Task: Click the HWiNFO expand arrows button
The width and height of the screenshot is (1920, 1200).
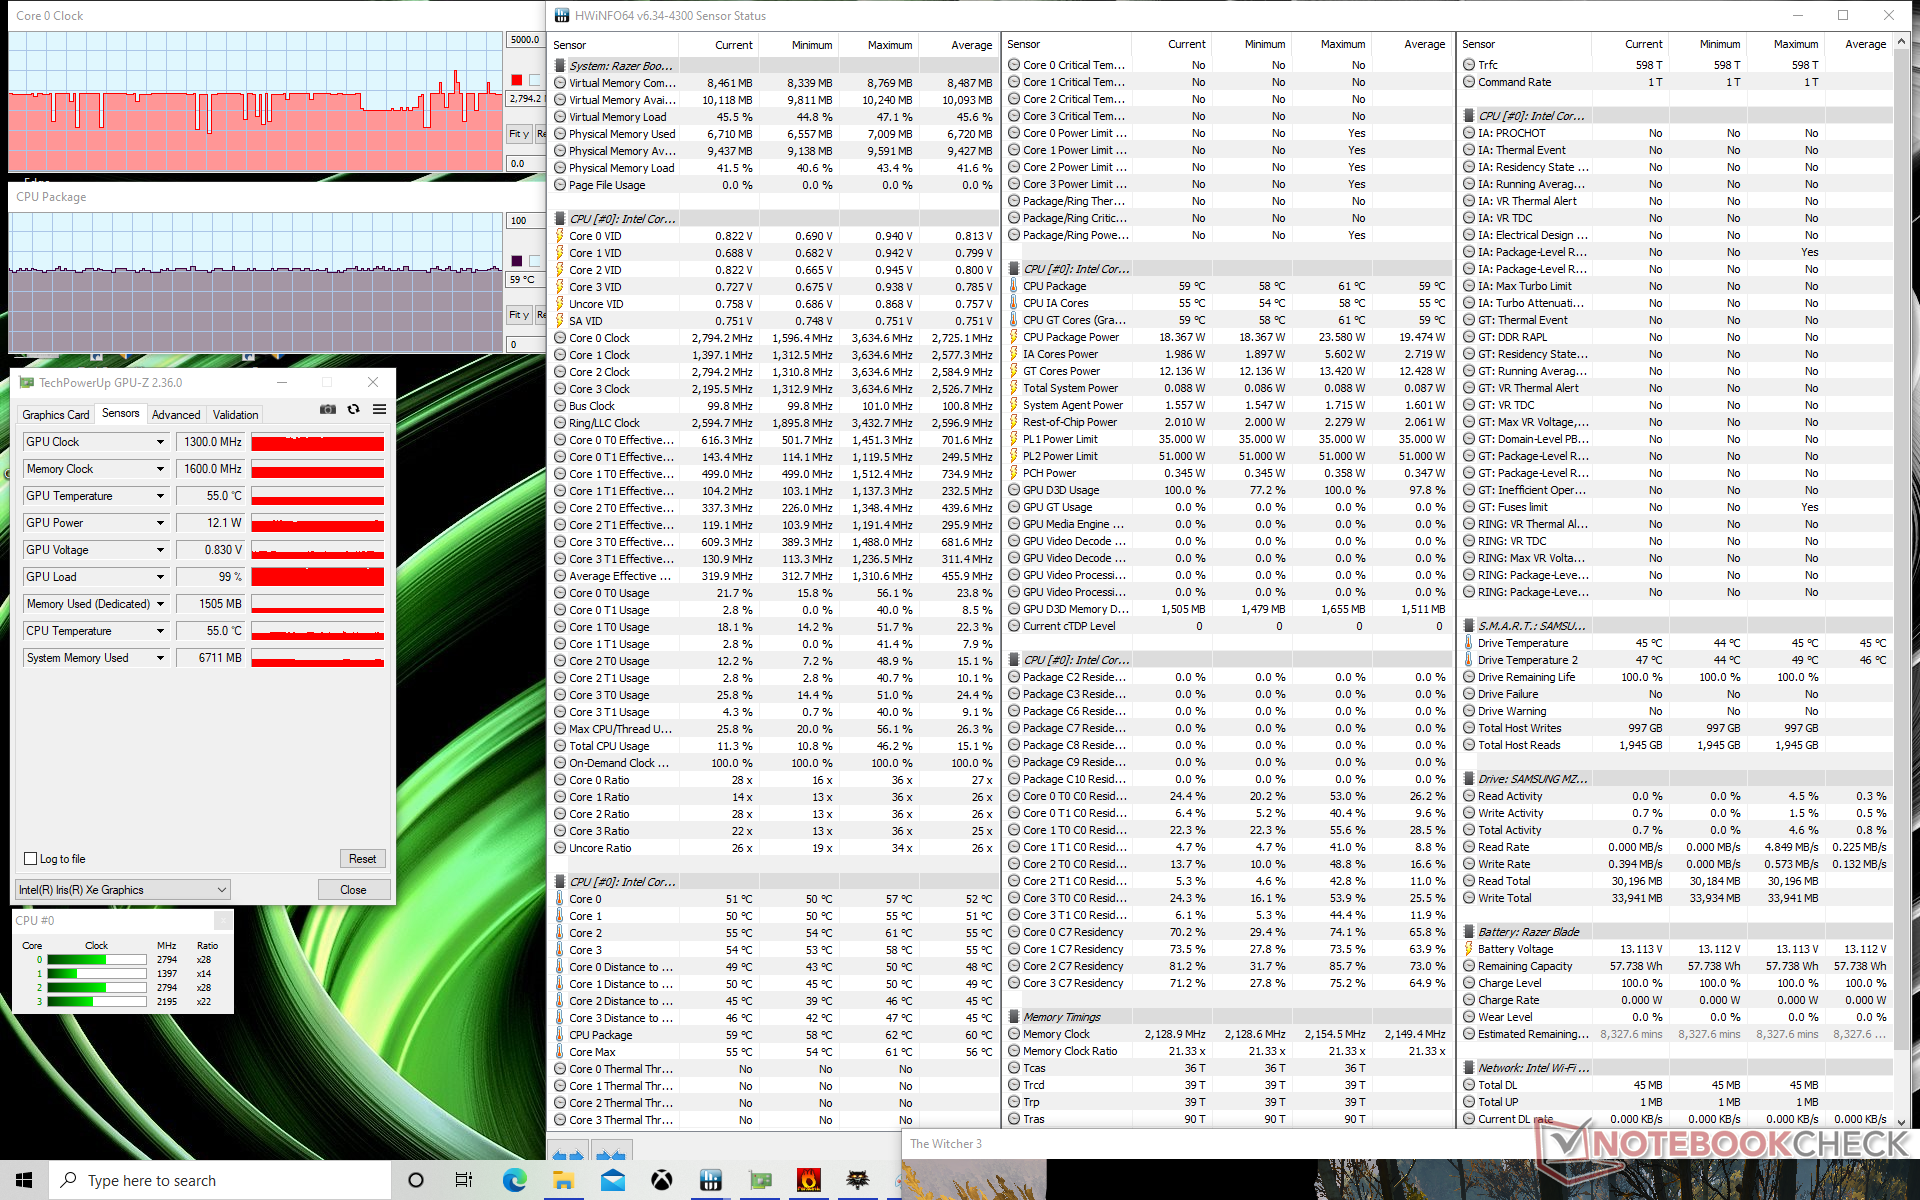Action: tap(568, 1155)
